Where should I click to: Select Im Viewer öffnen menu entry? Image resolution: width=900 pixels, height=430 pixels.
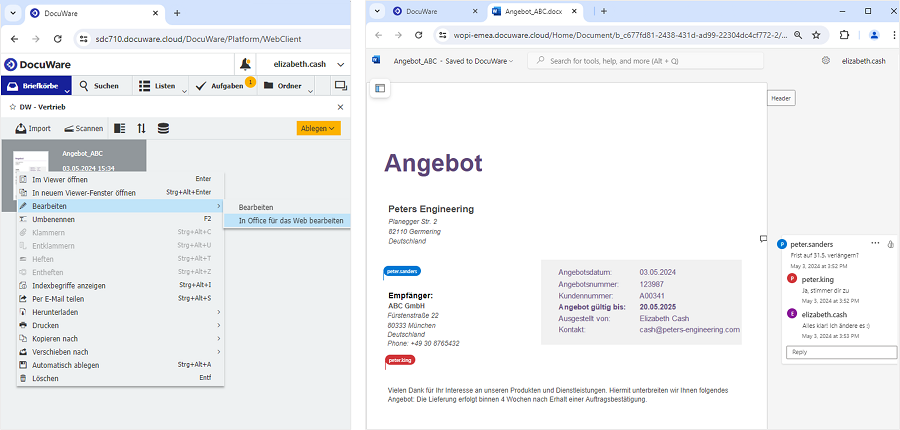tap(120, 180)
